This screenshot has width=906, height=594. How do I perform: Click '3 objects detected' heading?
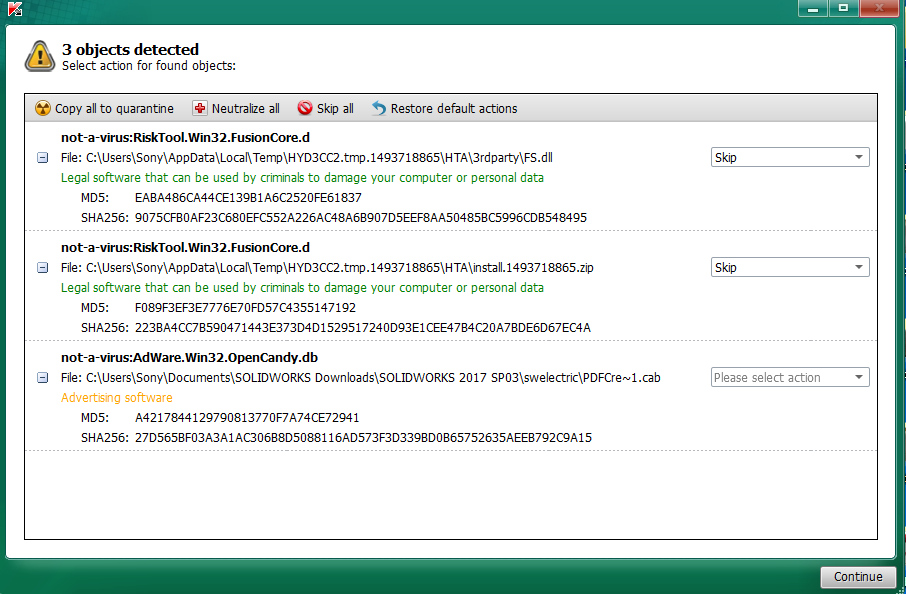130,50
